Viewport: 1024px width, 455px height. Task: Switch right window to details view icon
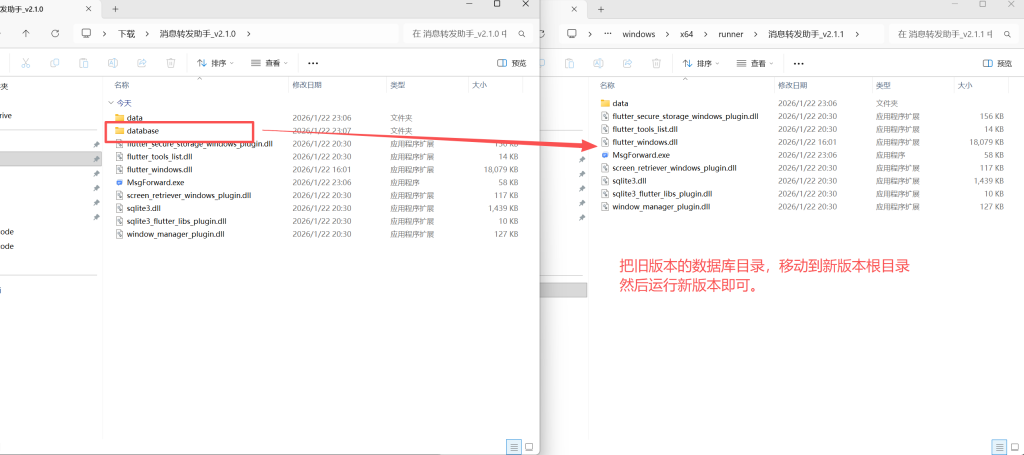tap(999, 447)
